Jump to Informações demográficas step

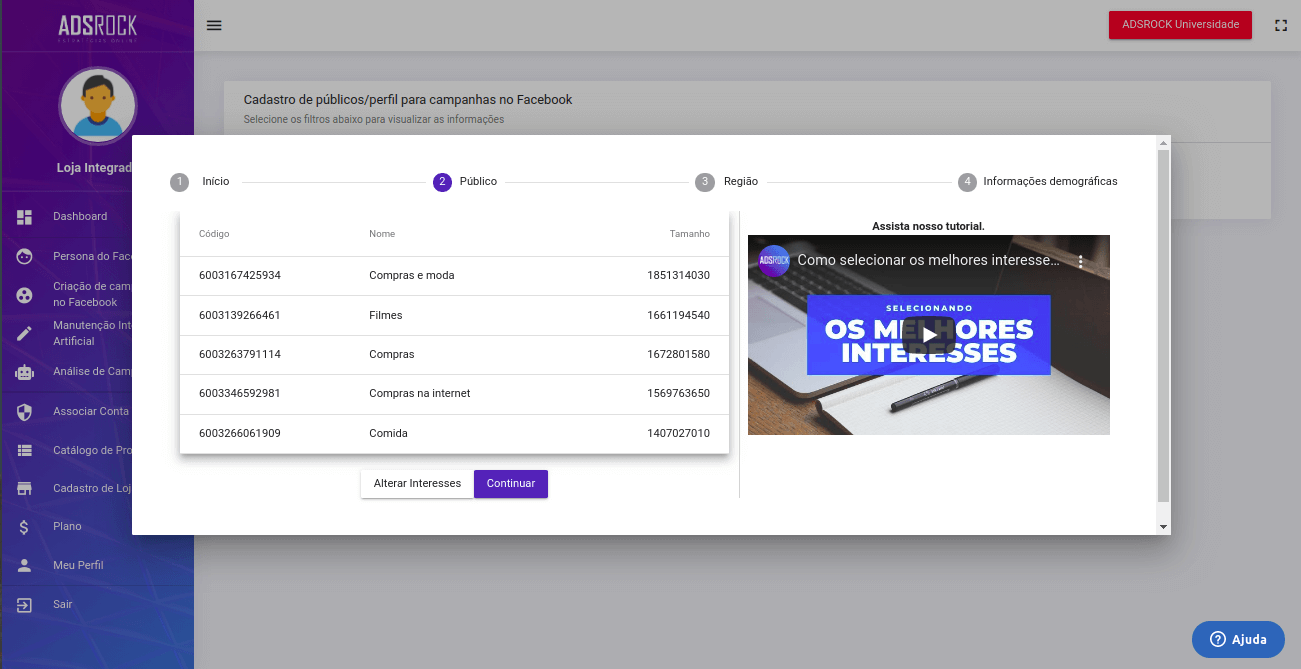(1038, 182)
